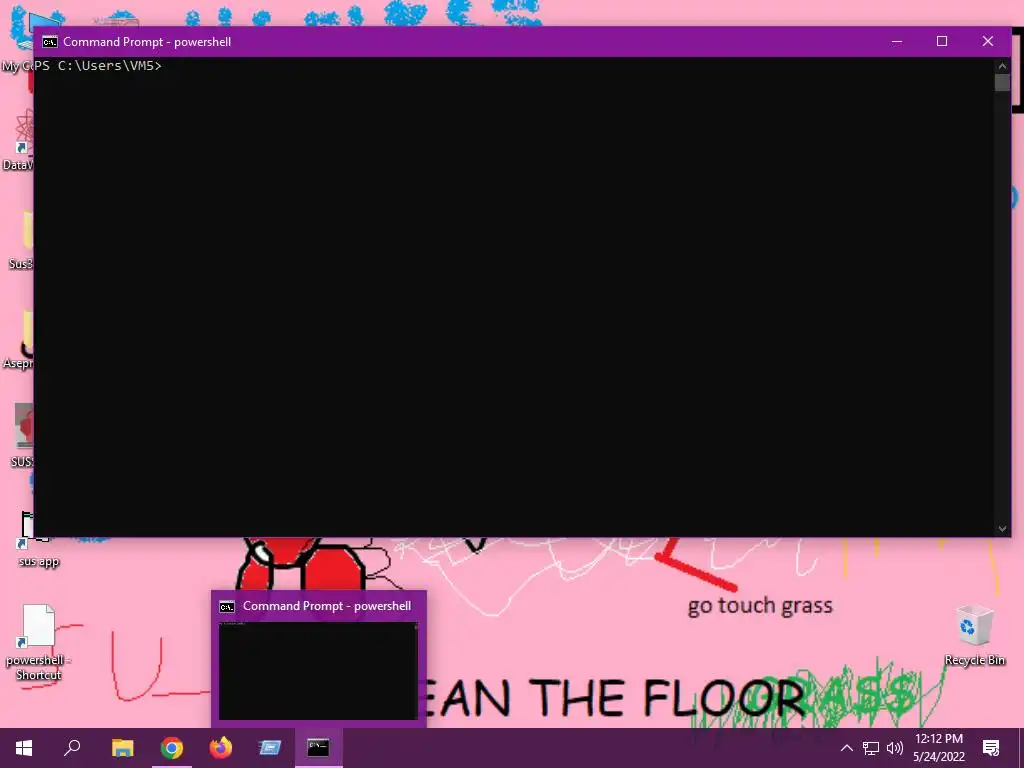Viewport: 1024px width, 768px height.
Task: Click Command Prompt title bar system icon
Action: [x=50, y=42]
